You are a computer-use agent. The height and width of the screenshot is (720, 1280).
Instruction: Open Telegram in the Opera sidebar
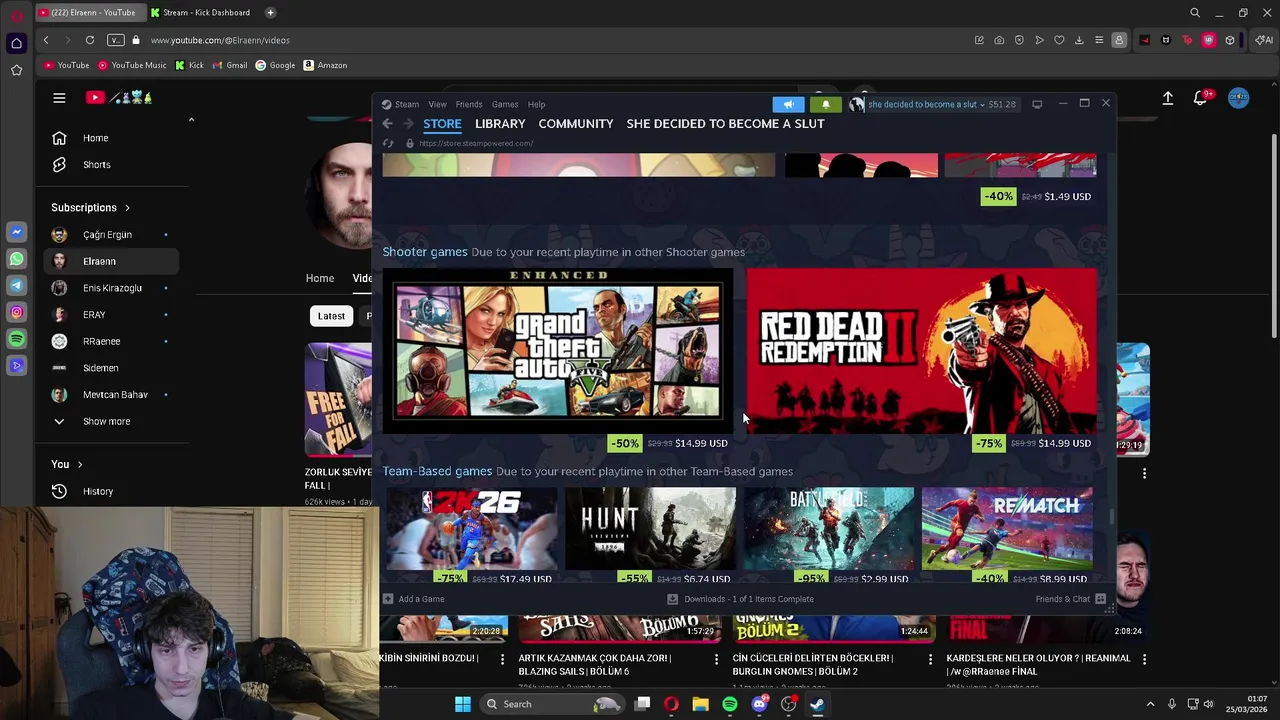pyautogui.click(x=16, y=286)
